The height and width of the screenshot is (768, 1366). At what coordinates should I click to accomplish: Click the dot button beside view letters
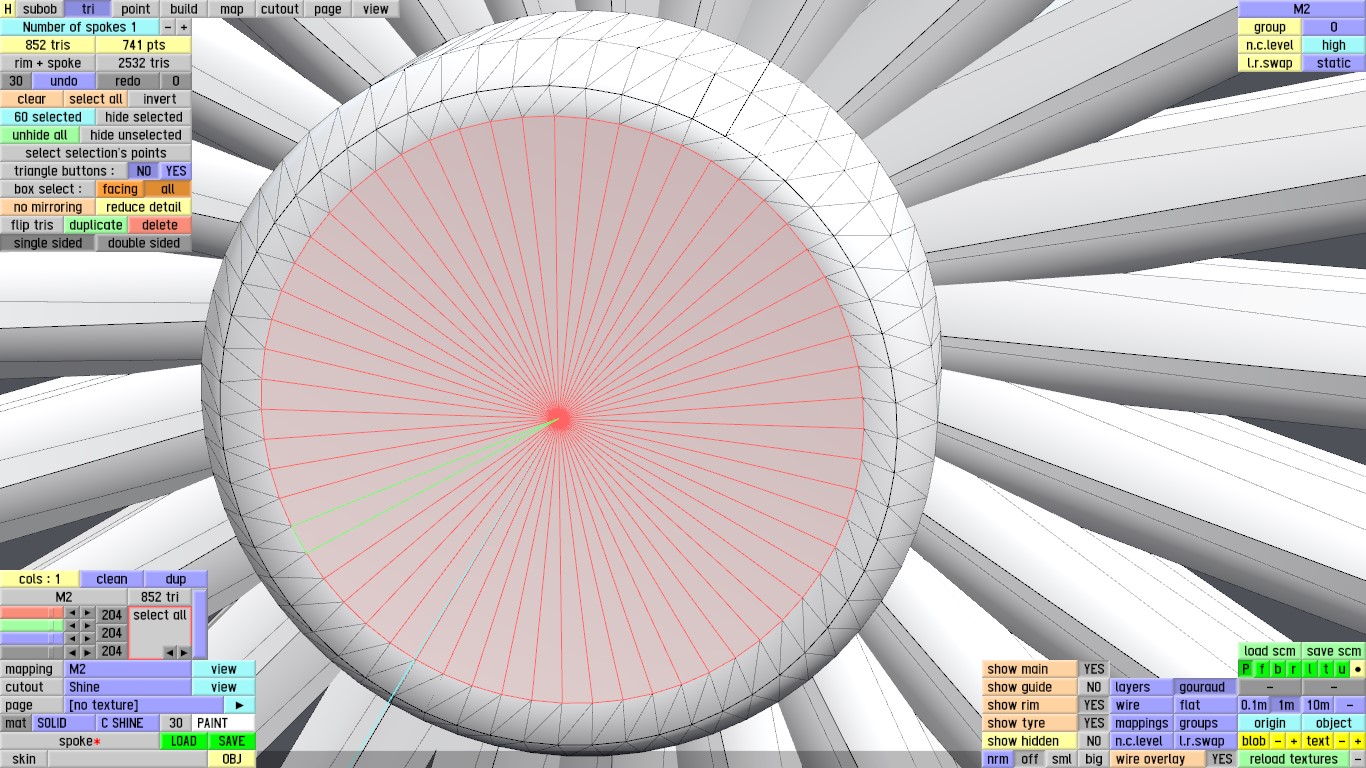(x=1358, y=669)
